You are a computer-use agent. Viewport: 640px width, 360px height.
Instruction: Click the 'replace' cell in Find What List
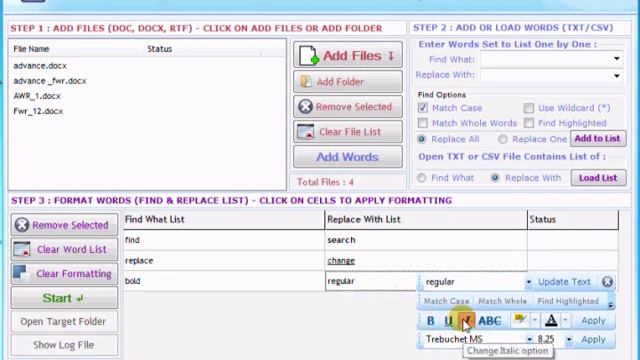click(x=224, y=260)
